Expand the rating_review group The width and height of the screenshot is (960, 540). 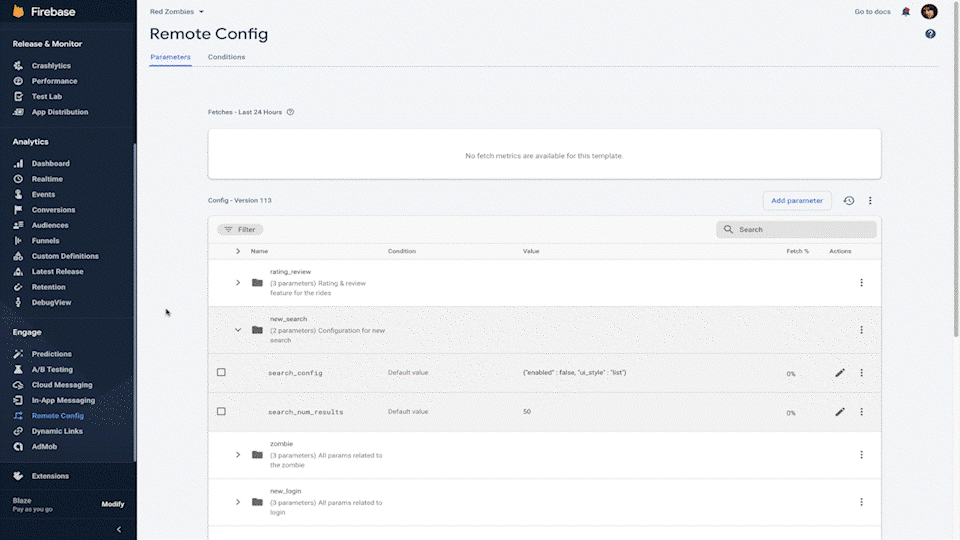[238, 283]
